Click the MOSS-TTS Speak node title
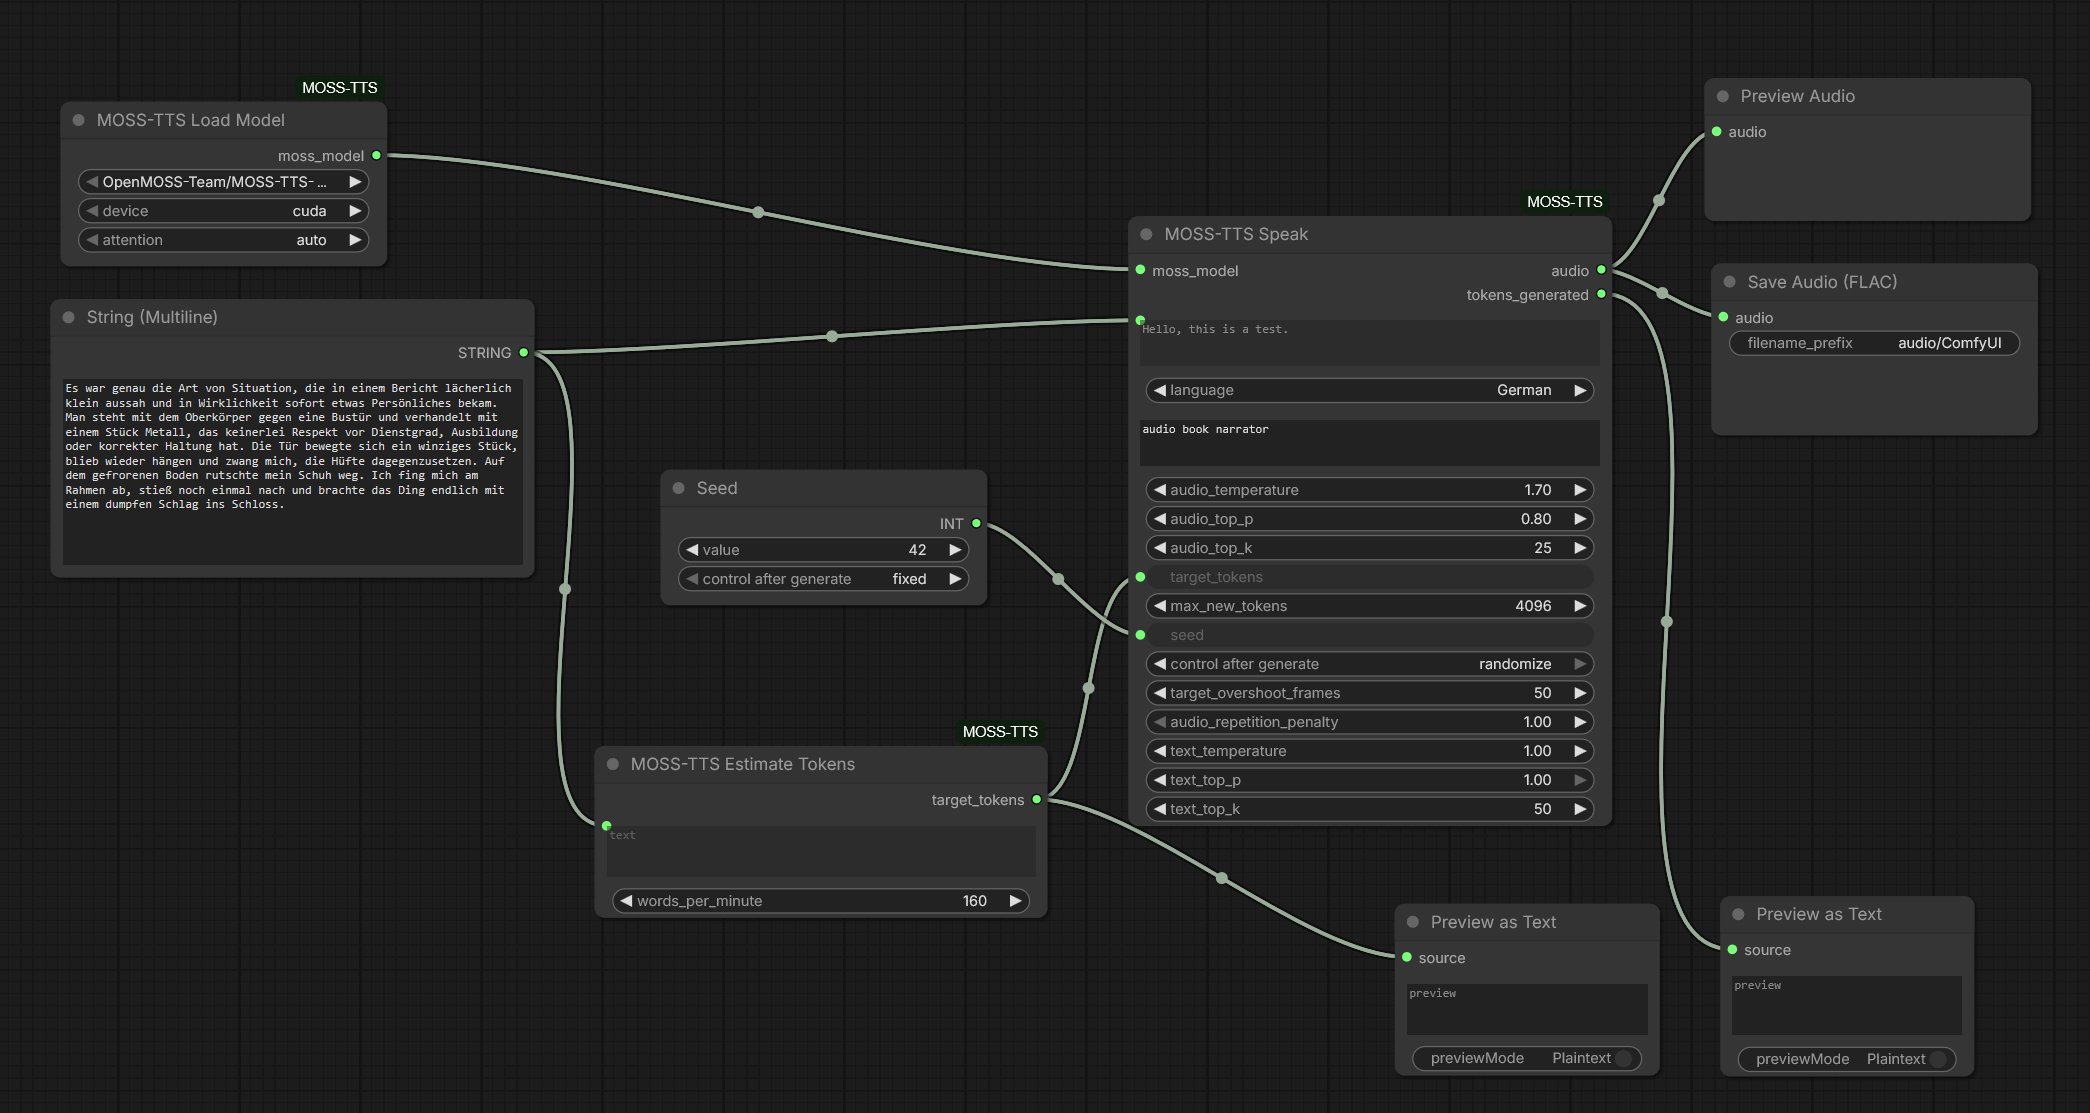Screen dimensions: 2090x1113 (x=1236, y=234)
